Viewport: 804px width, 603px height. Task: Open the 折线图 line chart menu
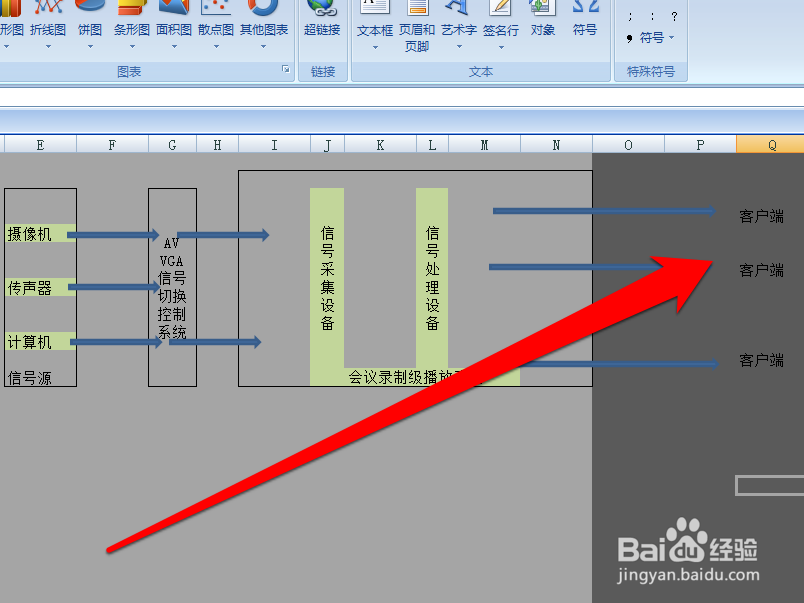click(x=48, y=23)
